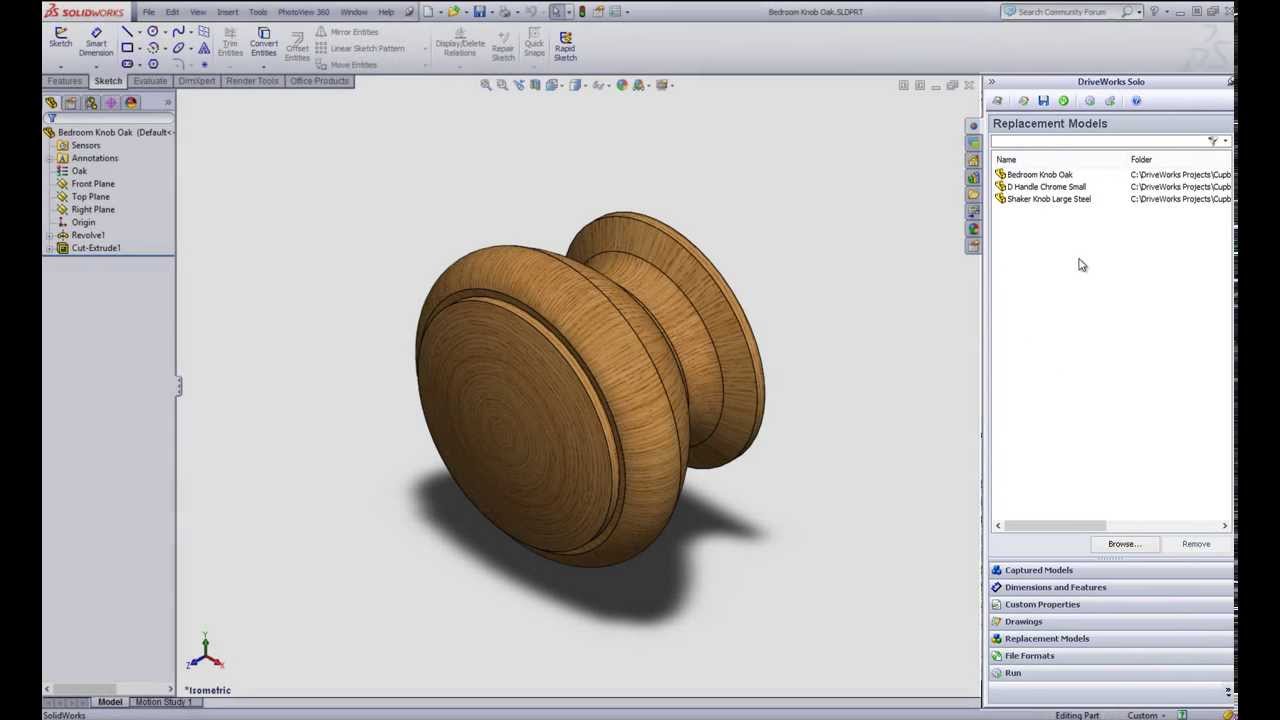
Task: Expand the Revolve1 feature node
Action: [49, 235]
